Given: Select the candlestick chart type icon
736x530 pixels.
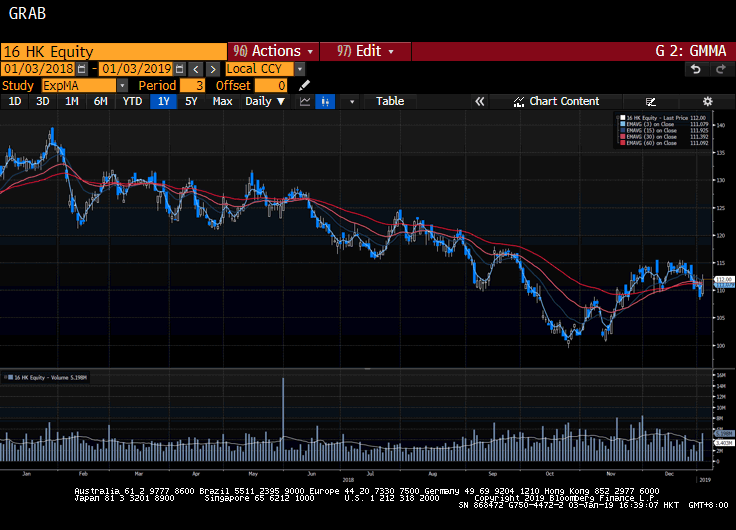Looking at the screenshot, I should pos(325,101).
